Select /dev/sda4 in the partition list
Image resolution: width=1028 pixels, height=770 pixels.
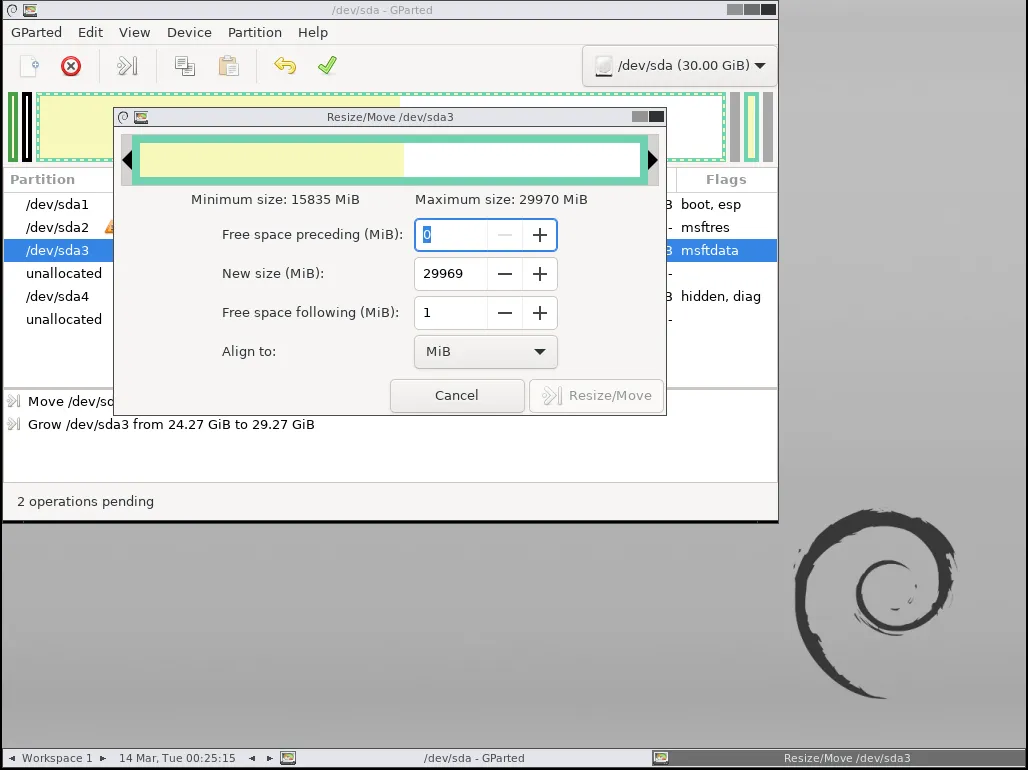click(57, 296)
